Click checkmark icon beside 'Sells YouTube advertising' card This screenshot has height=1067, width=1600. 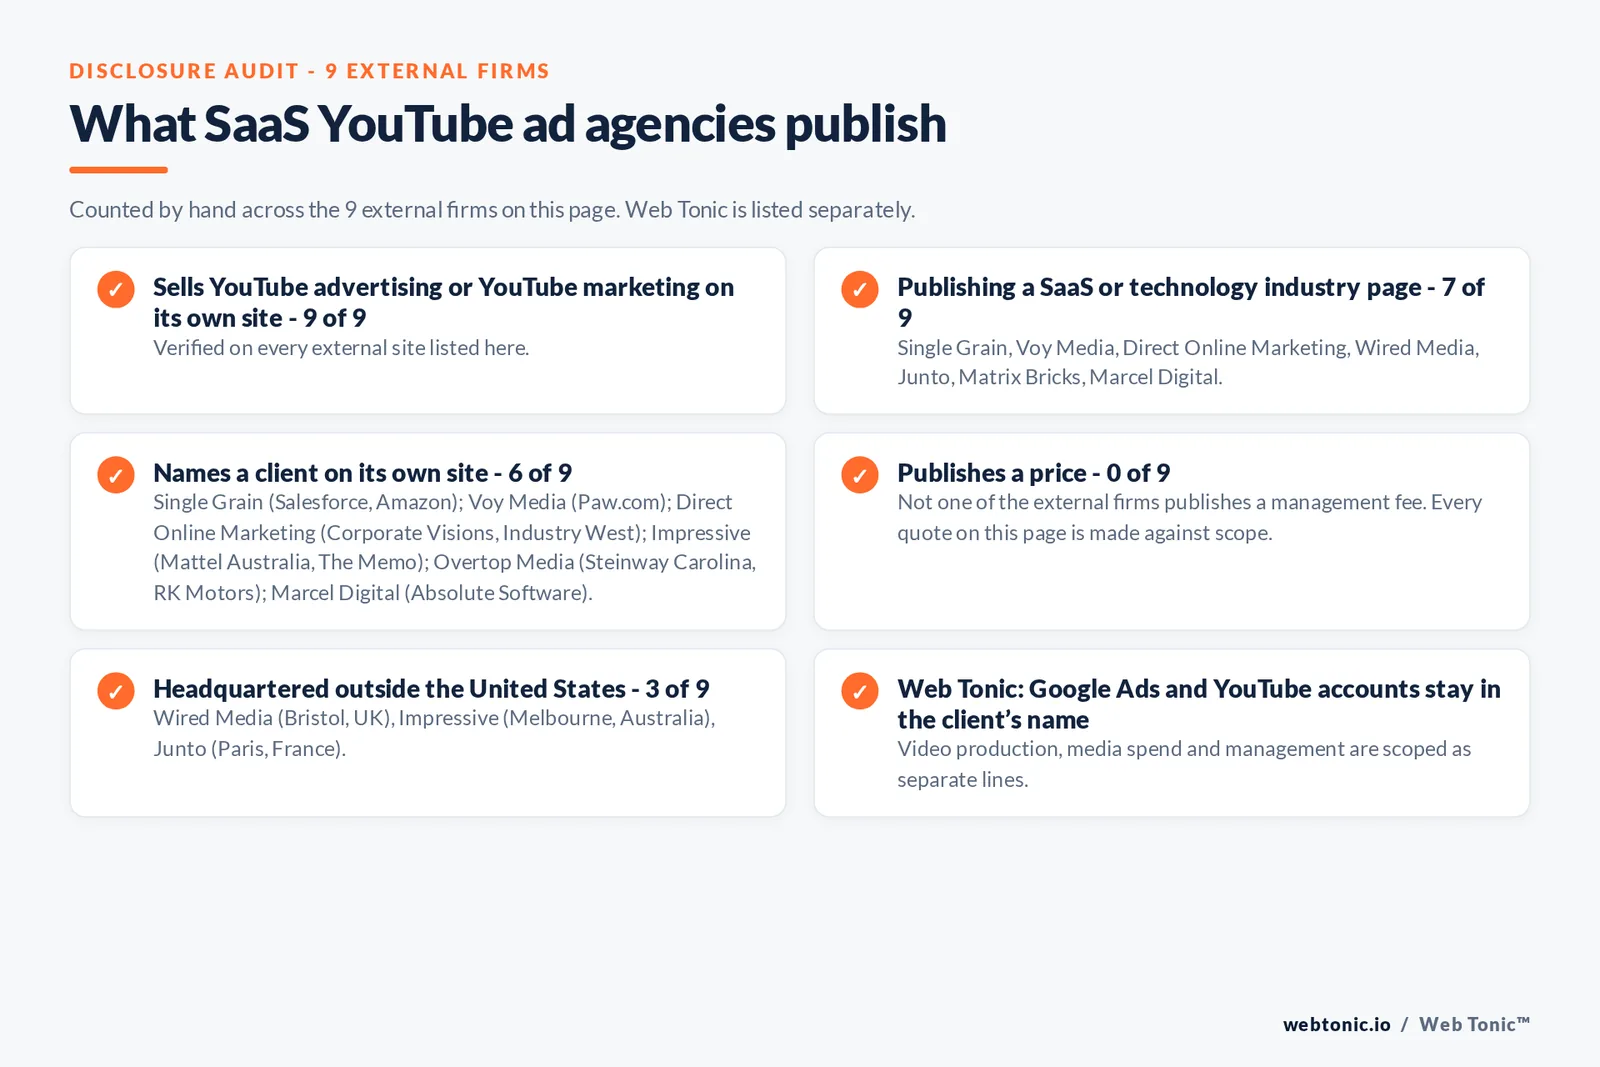116,289
